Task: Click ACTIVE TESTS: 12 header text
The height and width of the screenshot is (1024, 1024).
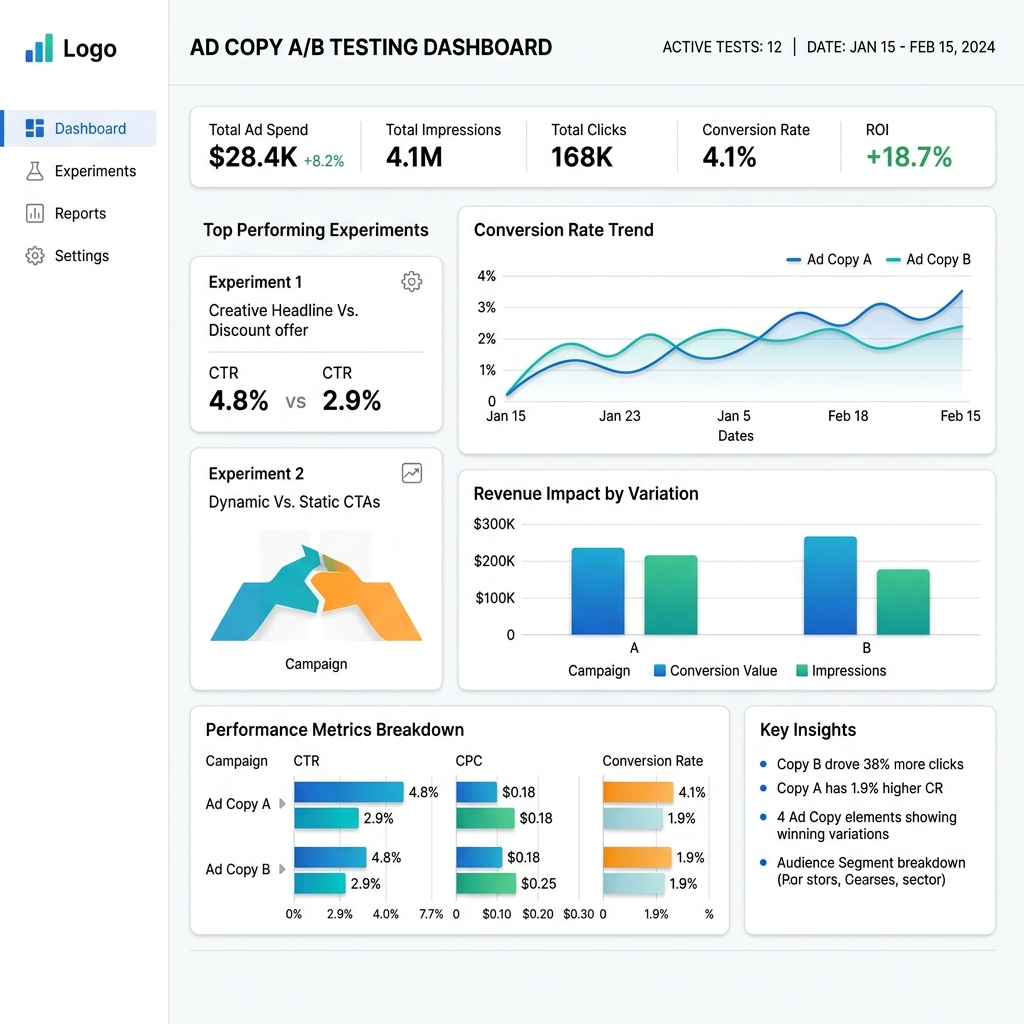Action: (x=722, y=47)
